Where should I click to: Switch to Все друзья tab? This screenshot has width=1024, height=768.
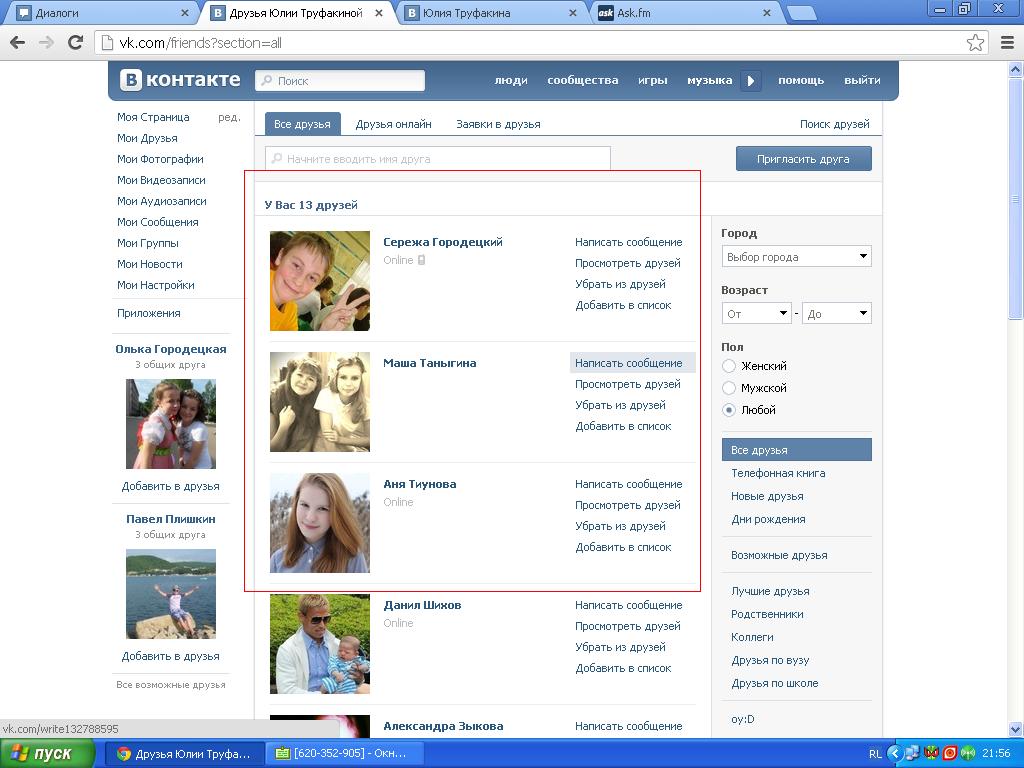tap(302, 124)
